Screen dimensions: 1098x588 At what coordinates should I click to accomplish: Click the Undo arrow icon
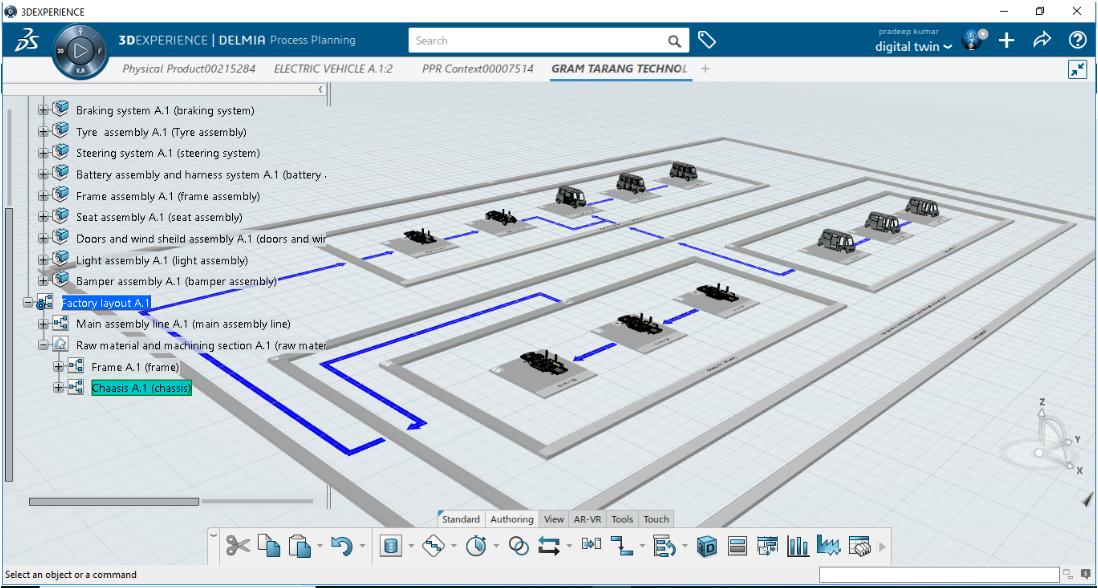(342, 545)
